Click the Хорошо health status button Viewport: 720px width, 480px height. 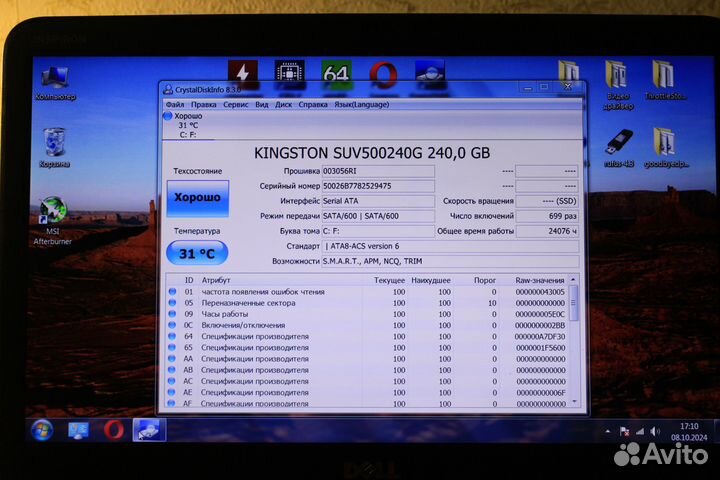tap(197, 198)
